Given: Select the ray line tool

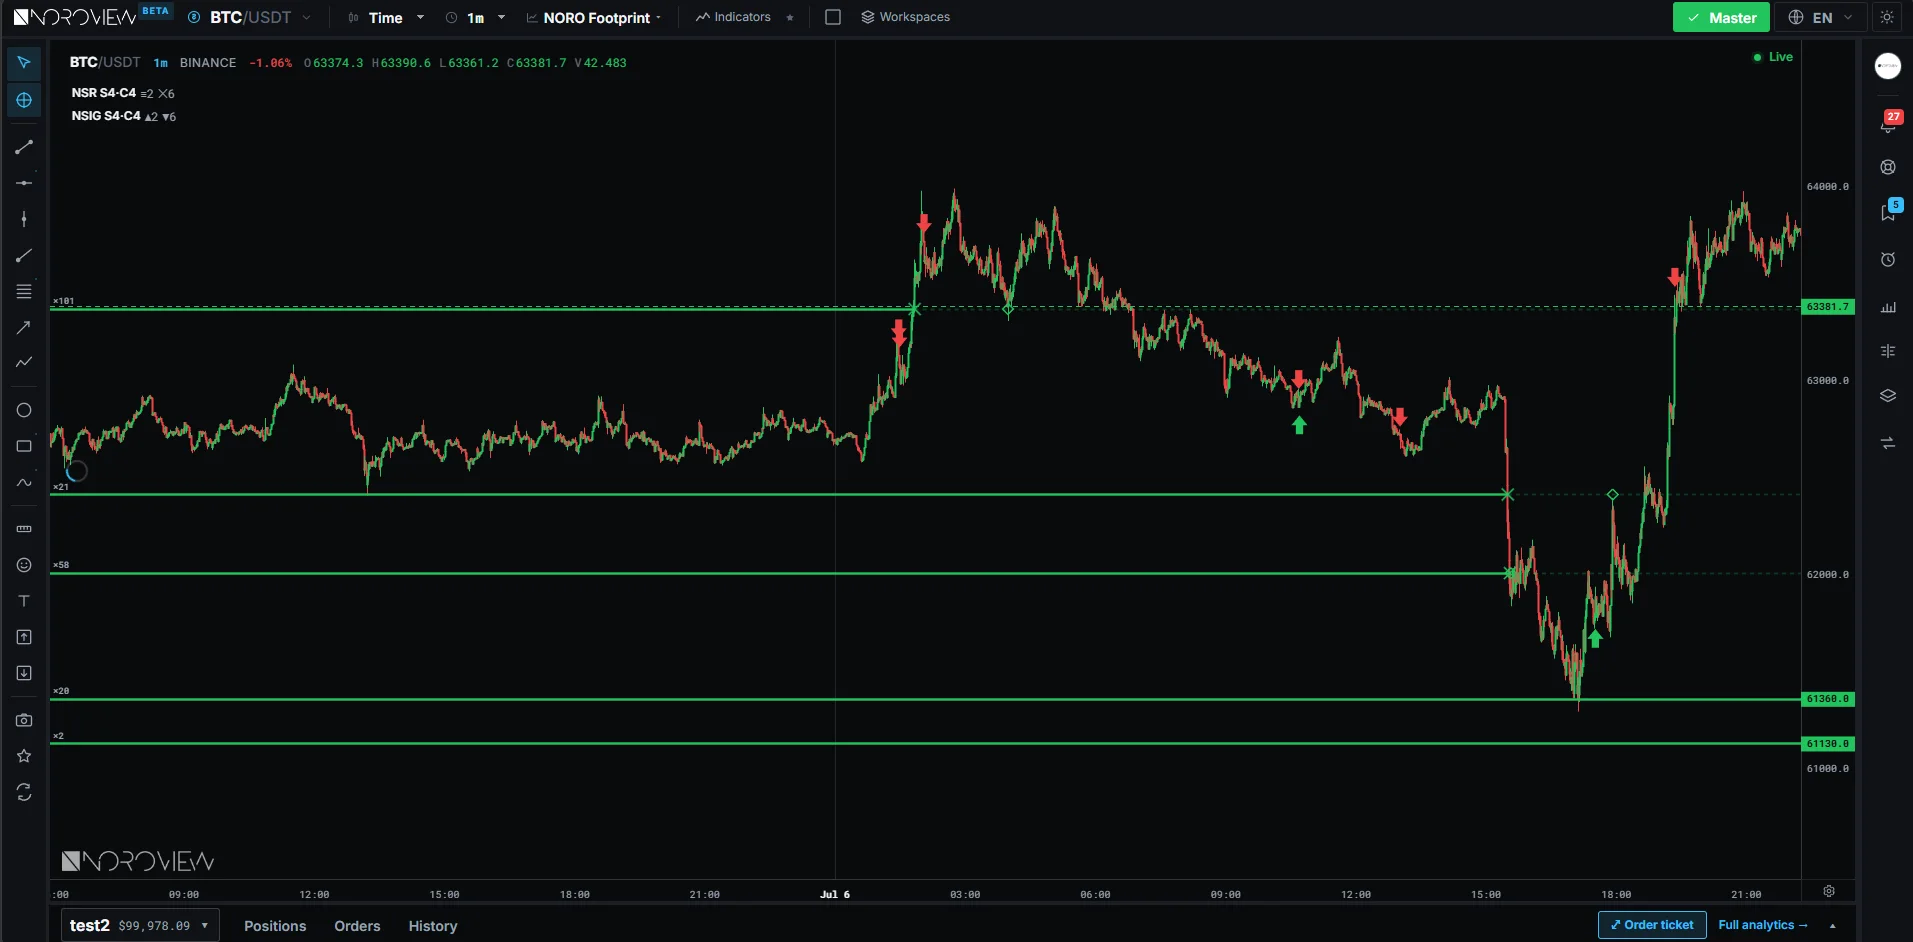Looking at the screenshot, I should pyautogui.click(x=24, y=256).
